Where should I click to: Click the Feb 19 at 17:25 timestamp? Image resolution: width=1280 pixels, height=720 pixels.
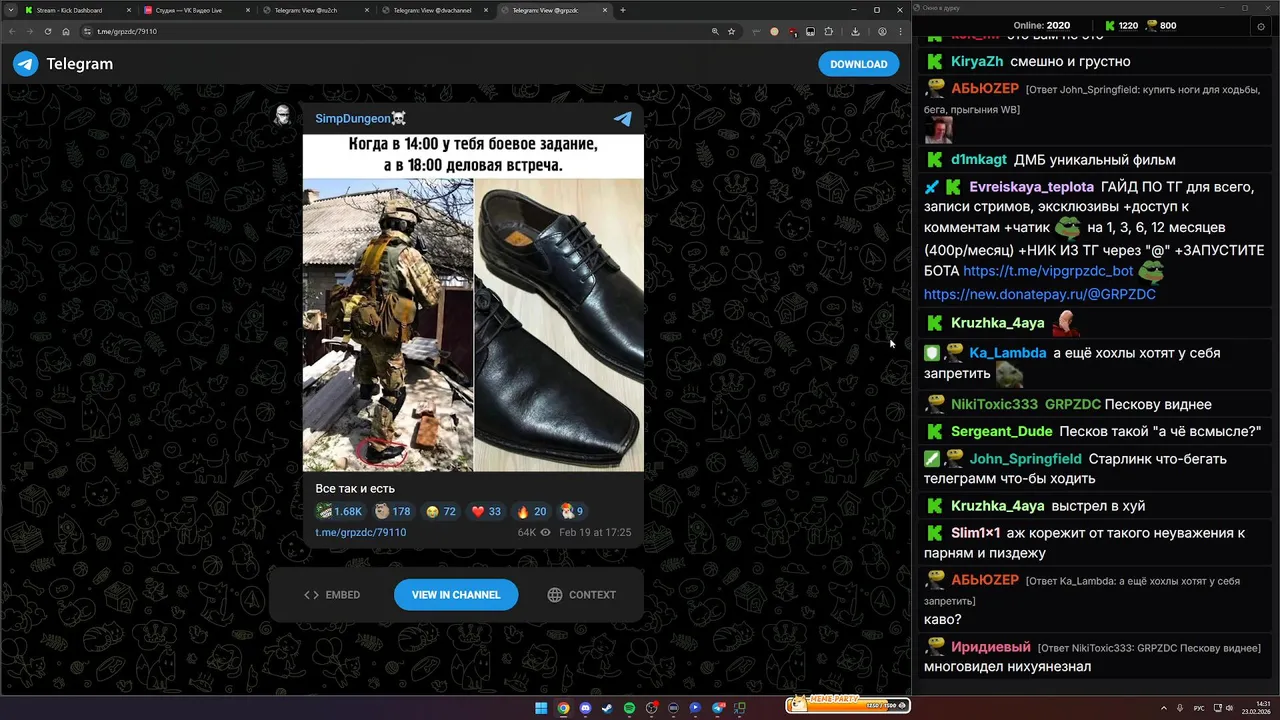pos(595,532)
